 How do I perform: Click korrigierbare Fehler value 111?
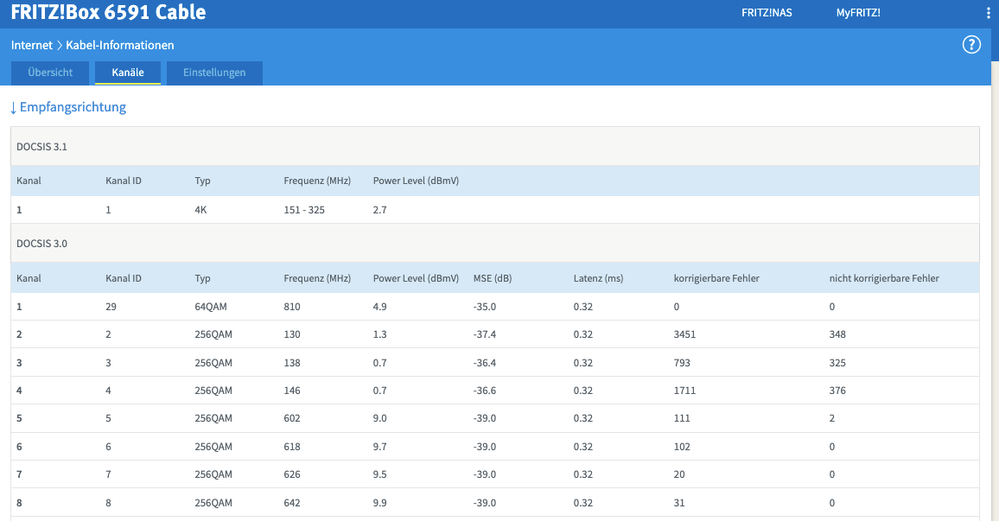[682, 418]
